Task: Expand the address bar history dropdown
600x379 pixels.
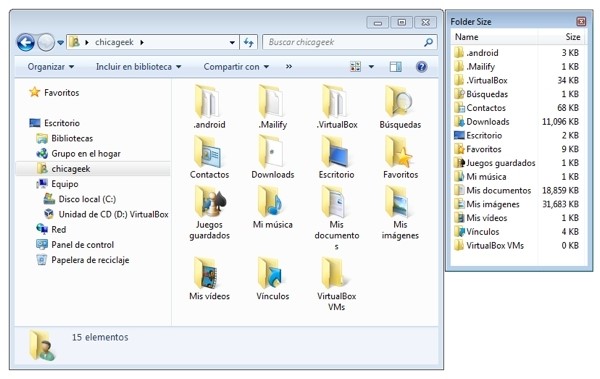Action: coord(232,42)
